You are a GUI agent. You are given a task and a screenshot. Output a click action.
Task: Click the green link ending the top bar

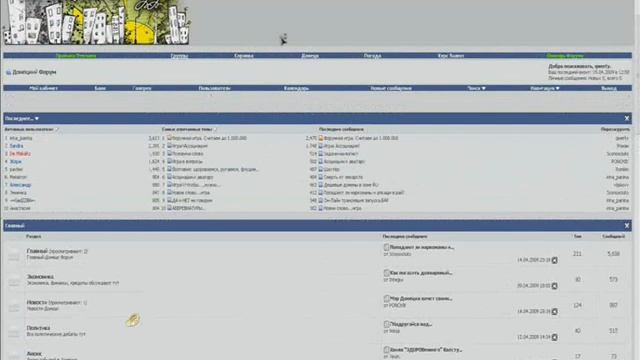pos(565,56)
